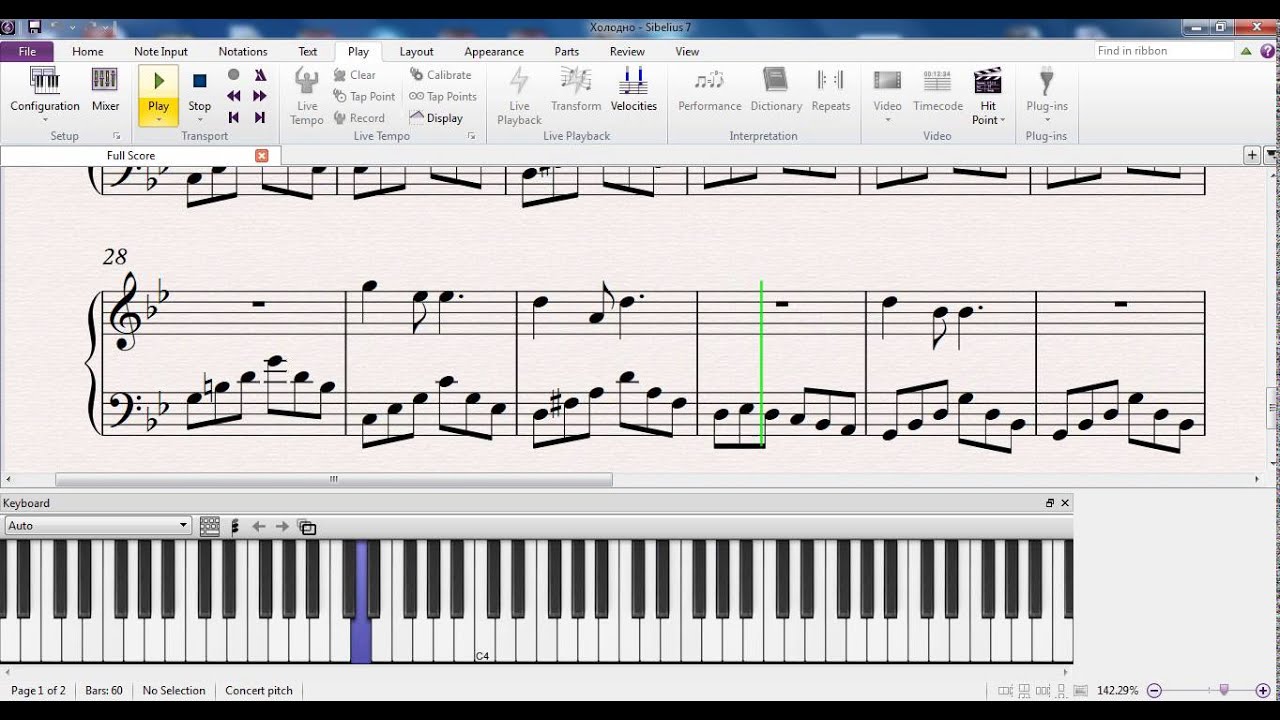Open Tap Points settings
The height and width of the screenshot is (720, 1280).
(443, 96)
